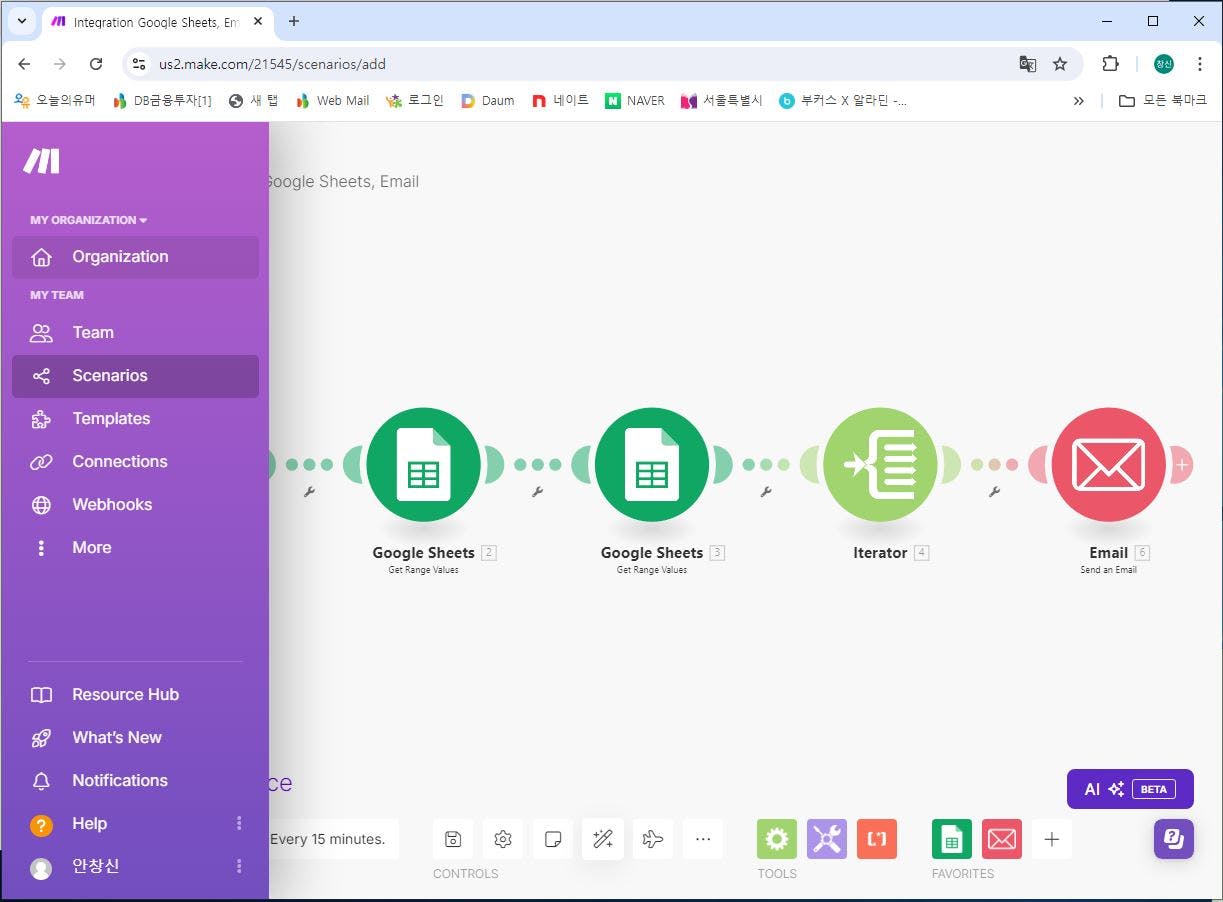Image resolution: width=1223 pixels, height=902 pixels.
Task: Open more controls ellipsis menu
Action: [703, 839]
